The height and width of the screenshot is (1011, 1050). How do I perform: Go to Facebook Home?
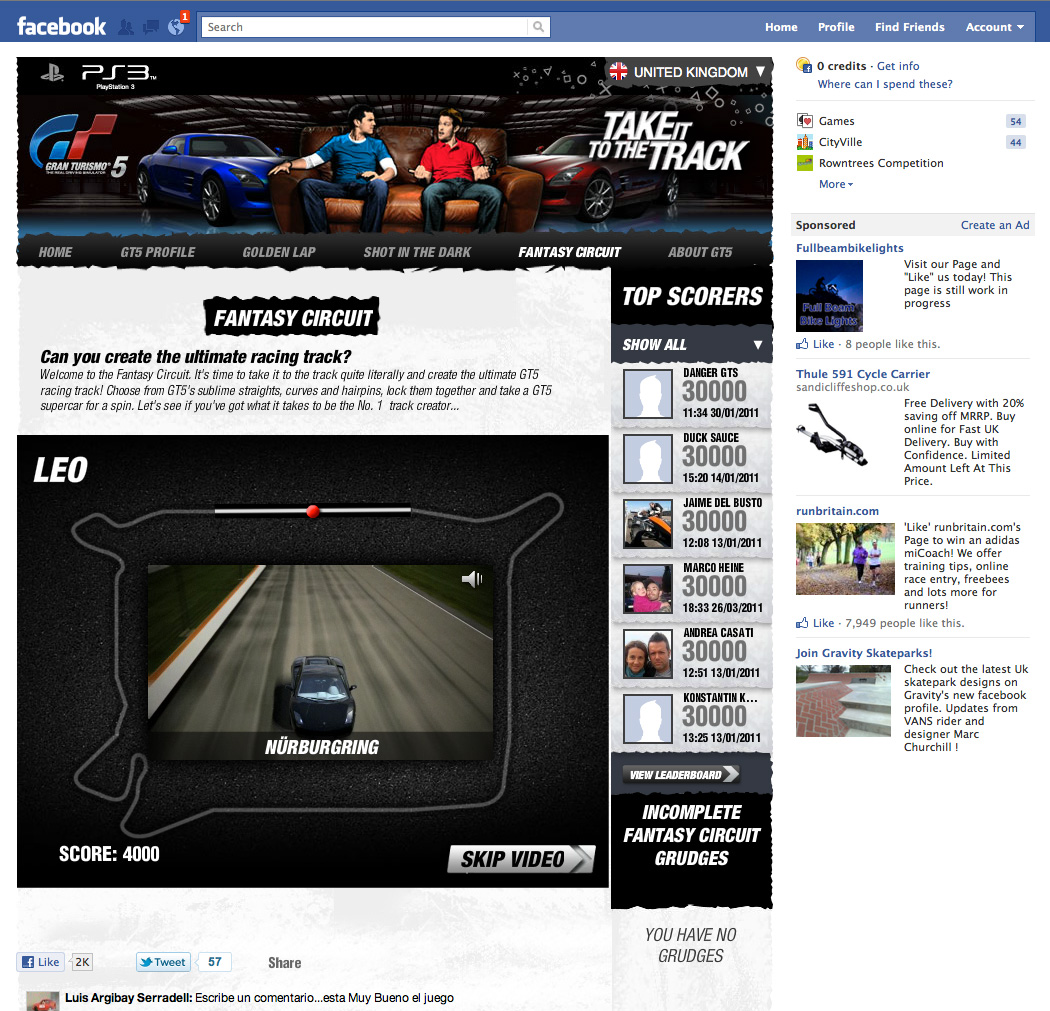(781, 27)
